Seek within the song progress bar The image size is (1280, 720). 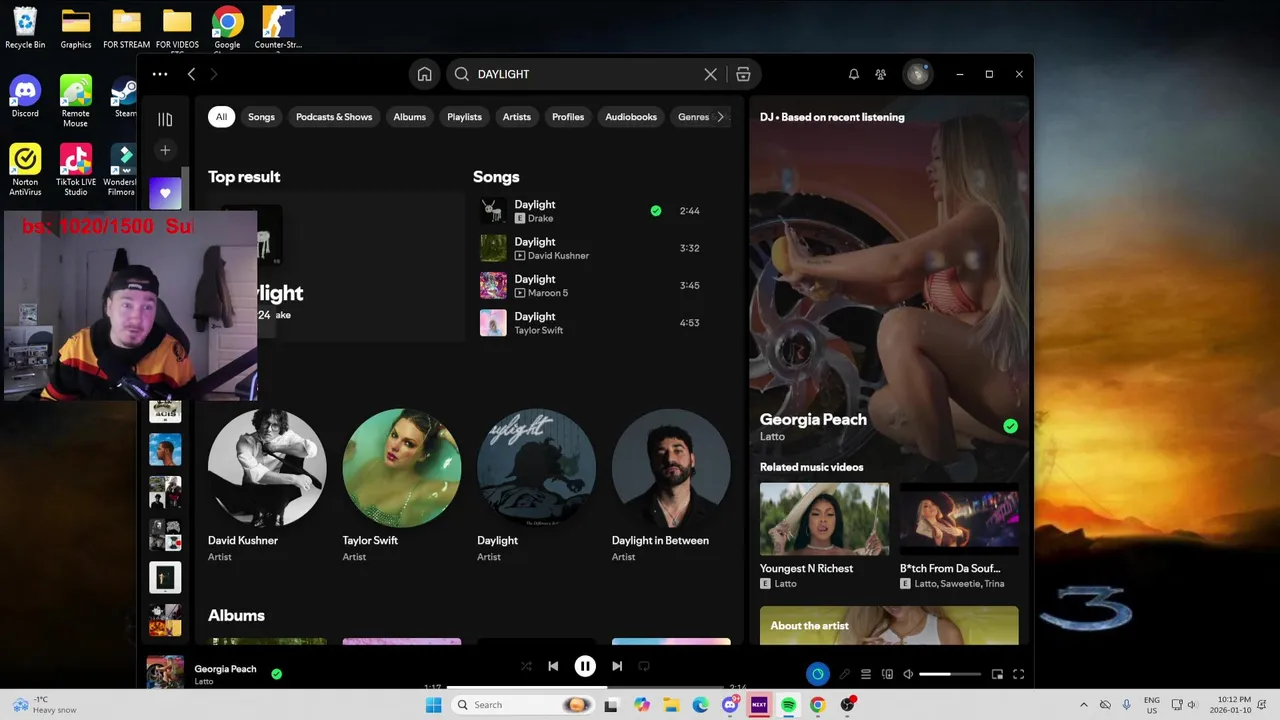[x=585, y=687]
